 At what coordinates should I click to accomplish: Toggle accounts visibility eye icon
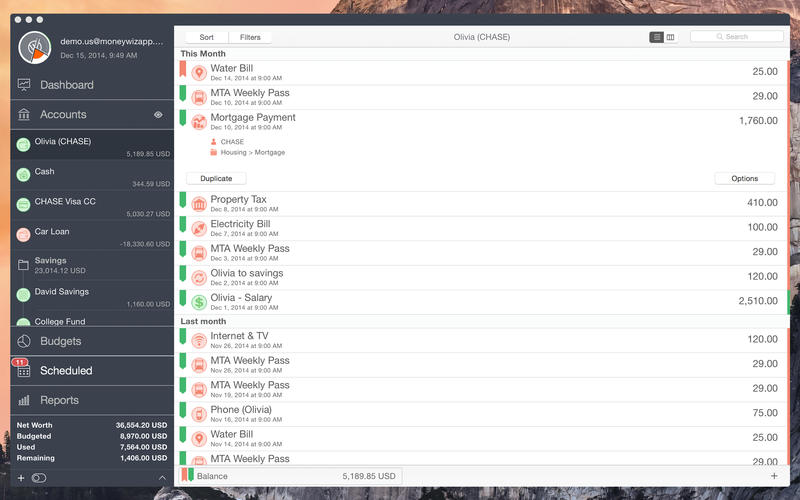click(158, 115)
